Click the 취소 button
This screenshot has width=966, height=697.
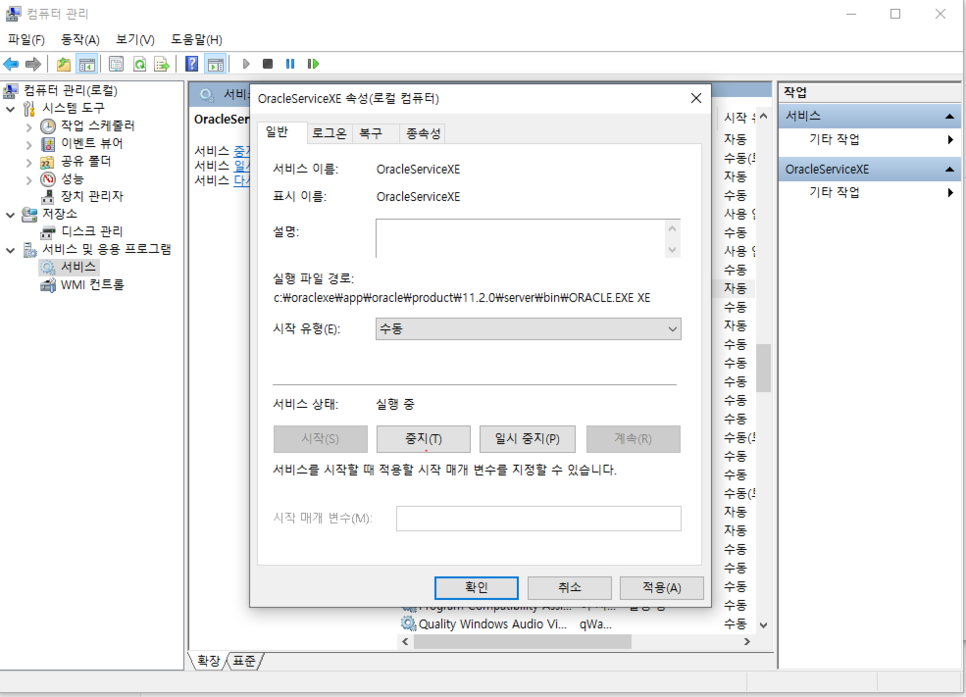click(x=569, y=588)
